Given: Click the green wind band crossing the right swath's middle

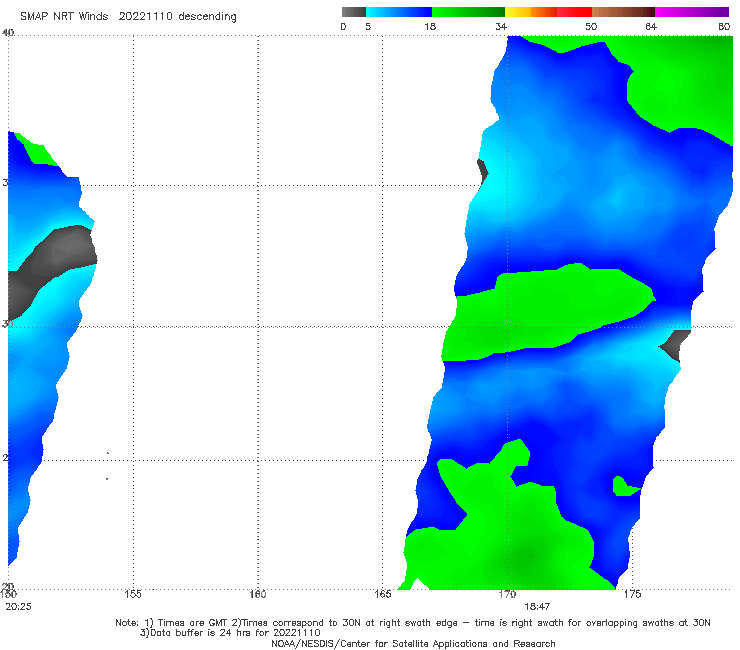Looking at the screenshot, I should point(547,312).
